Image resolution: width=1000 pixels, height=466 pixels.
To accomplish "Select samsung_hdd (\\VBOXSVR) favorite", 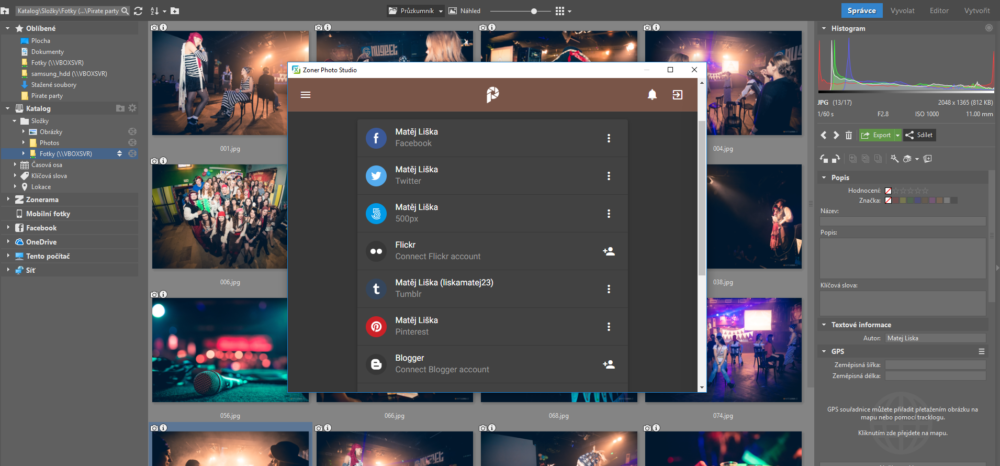I will point(69,73).
